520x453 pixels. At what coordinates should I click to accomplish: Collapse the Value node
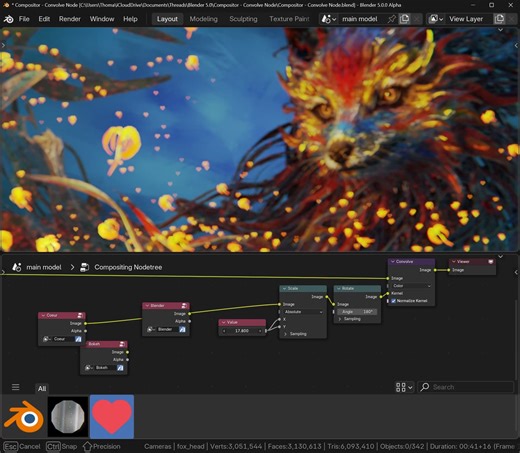pos(223,322)
